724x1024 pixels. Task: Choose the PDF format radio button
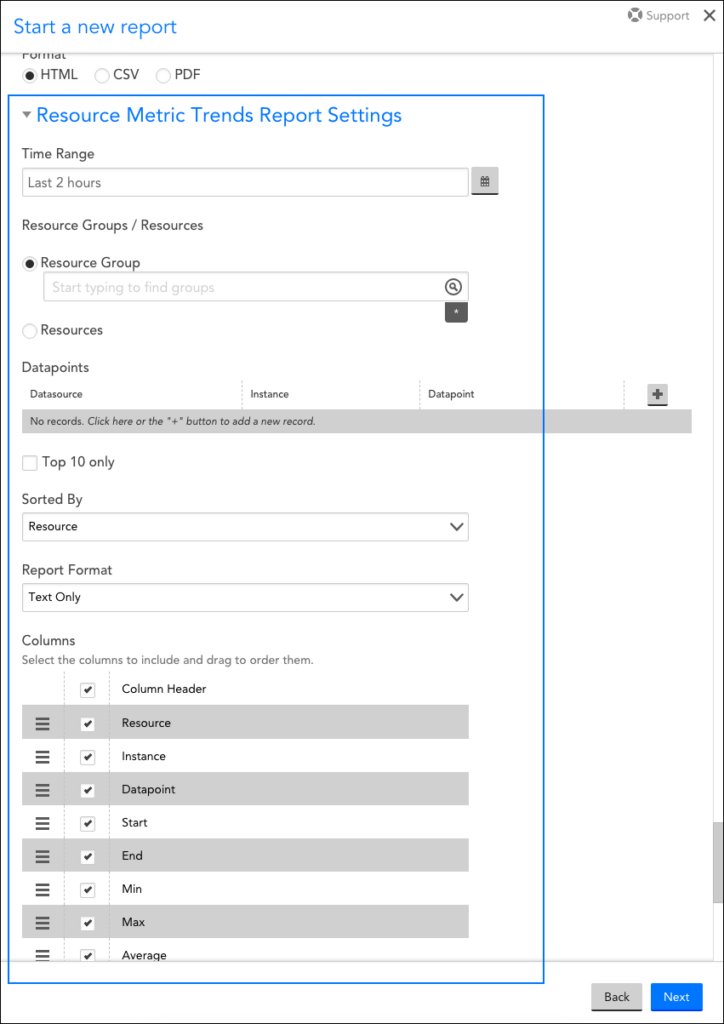coord(163,75)
